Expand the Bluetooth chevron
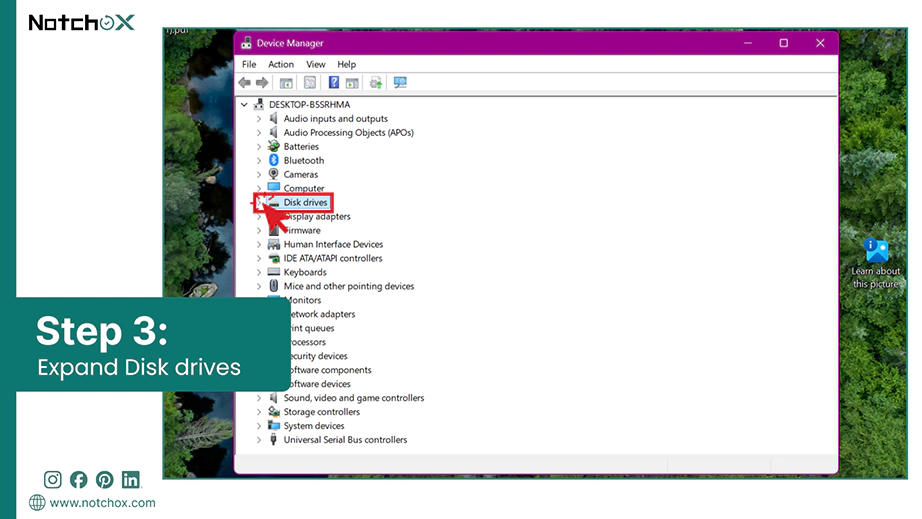922x519 pixels. (259, 160)
